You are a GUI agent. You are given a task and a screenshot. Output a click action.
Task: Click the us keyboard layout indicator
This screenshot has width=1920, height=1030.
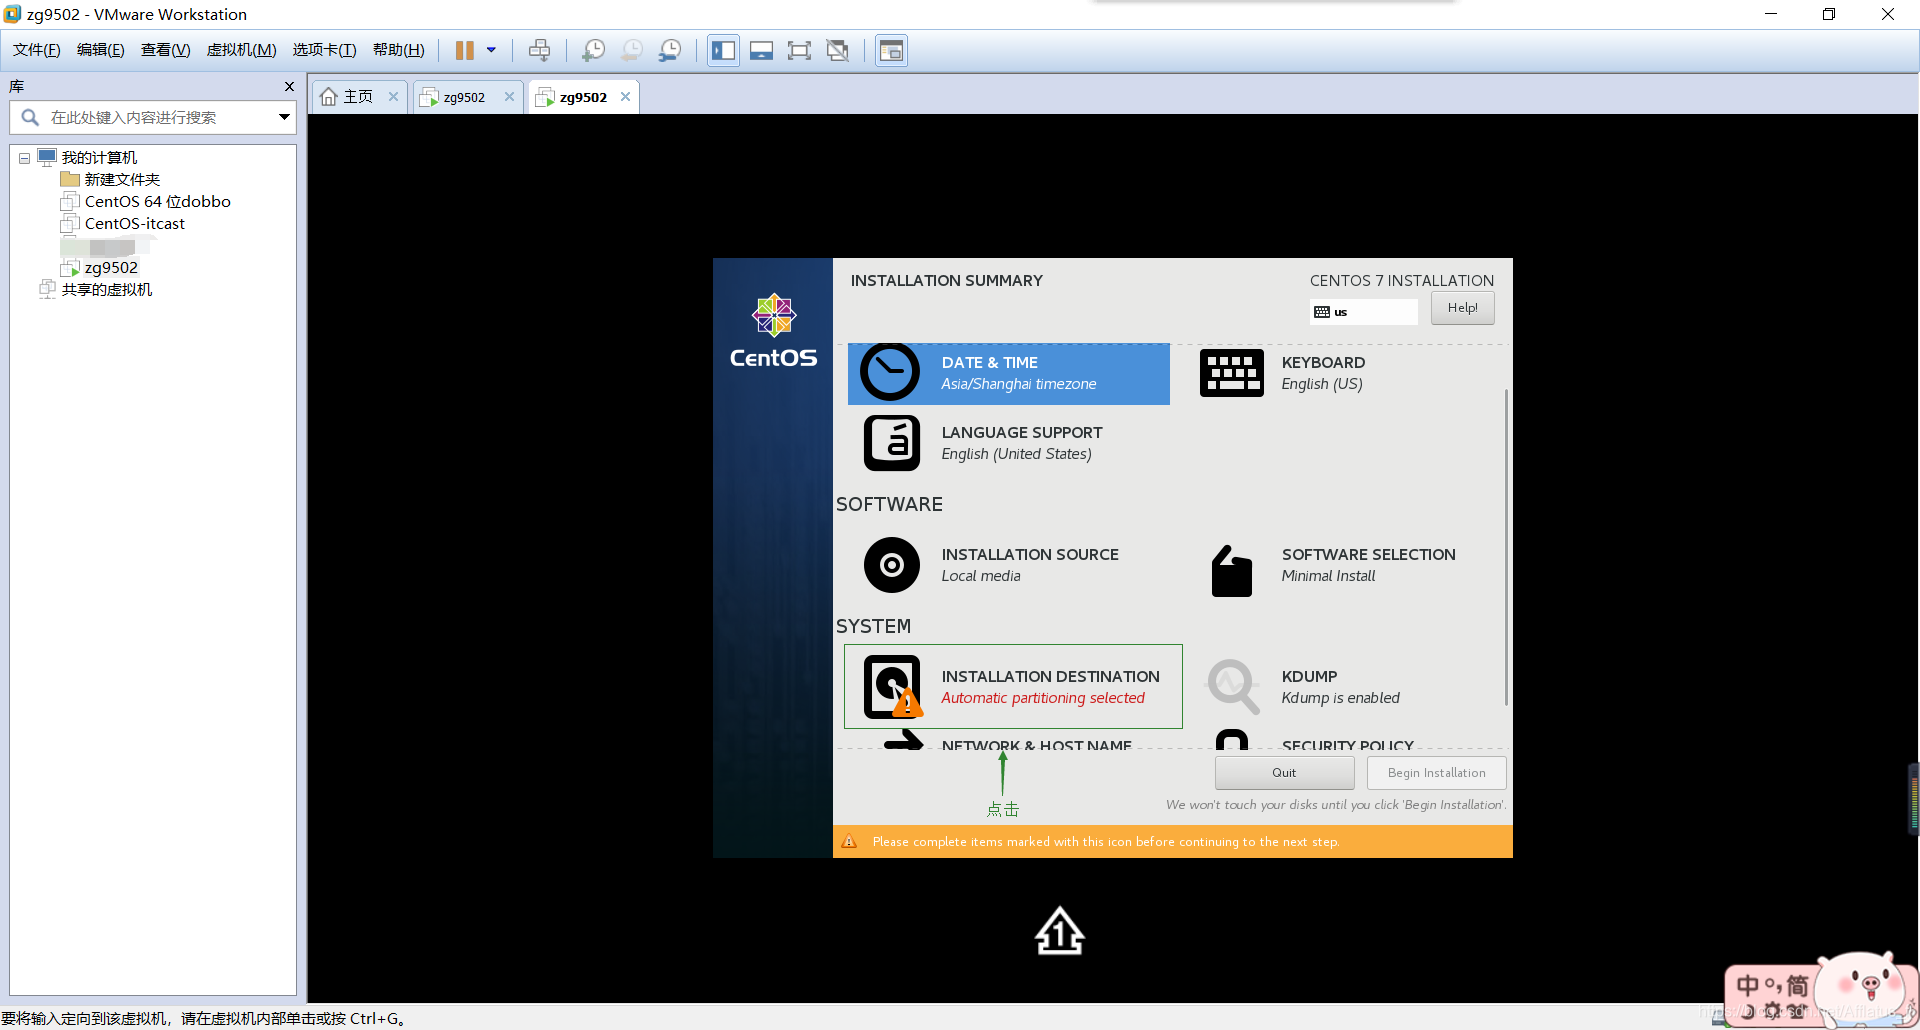point(1363,312)
